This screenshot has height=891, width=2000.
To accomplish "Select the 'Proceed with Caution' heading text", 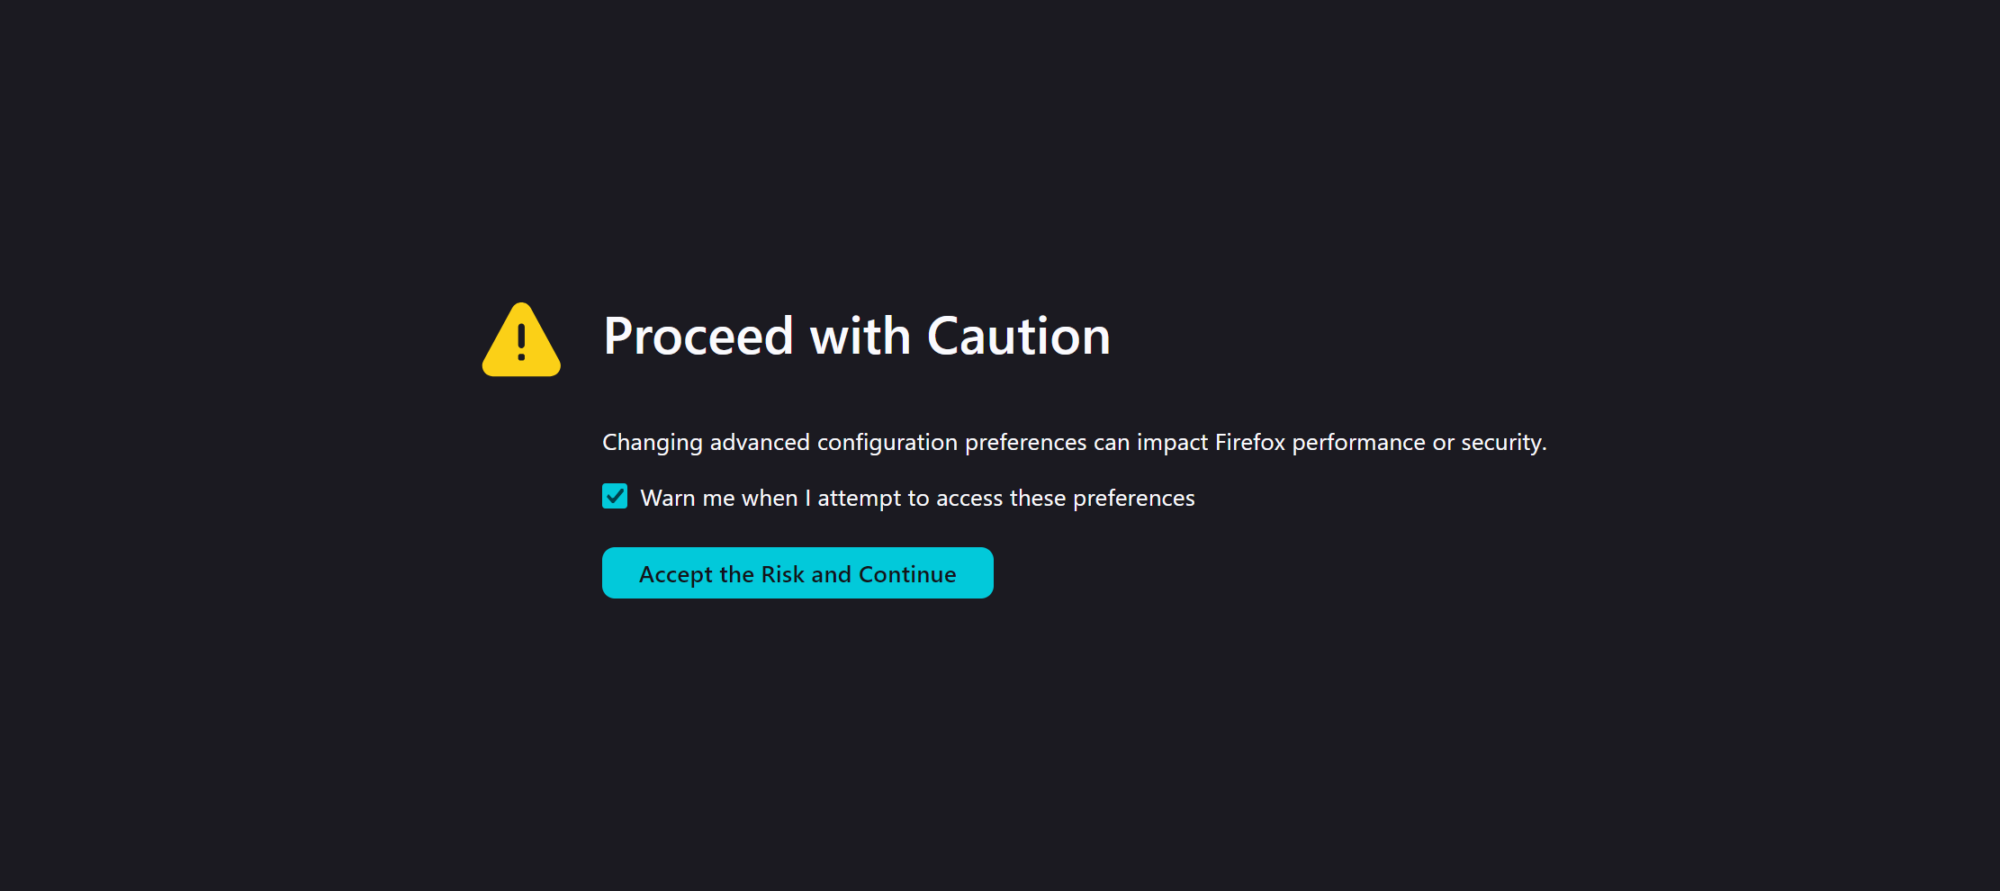I will click(855, 336).
